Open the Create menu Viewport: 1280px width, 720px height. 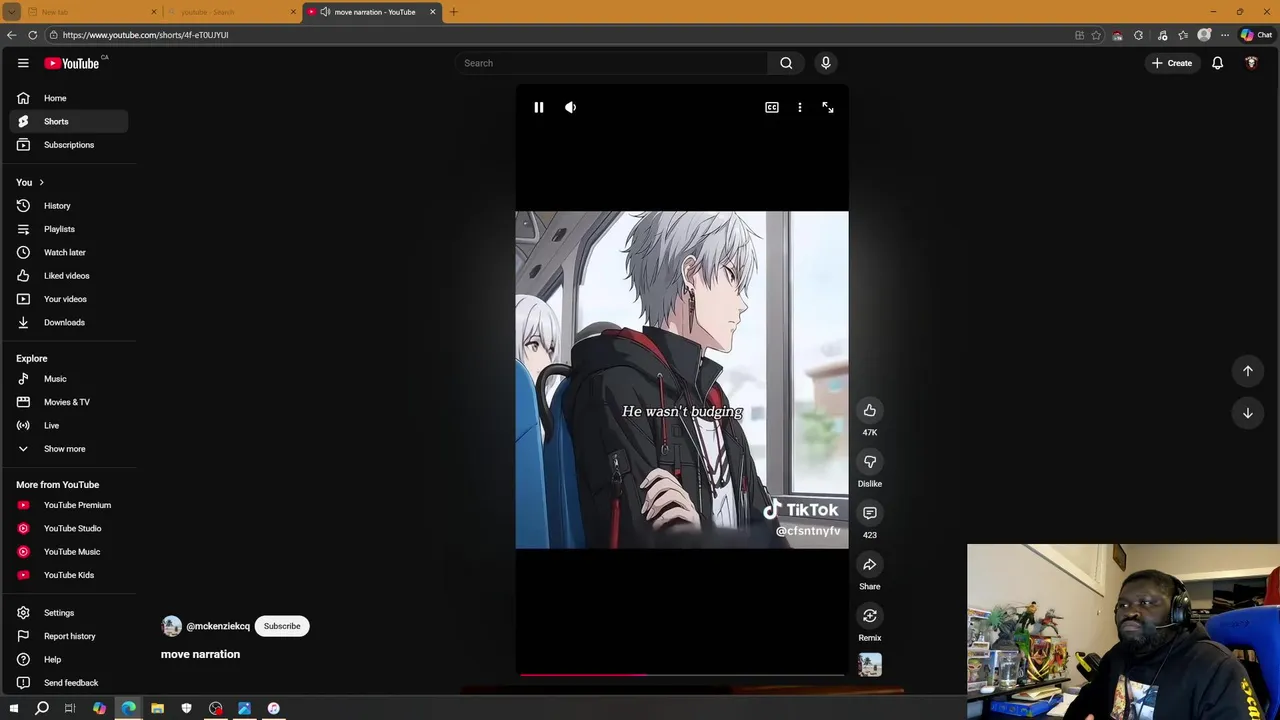(x=1172, y=63)
